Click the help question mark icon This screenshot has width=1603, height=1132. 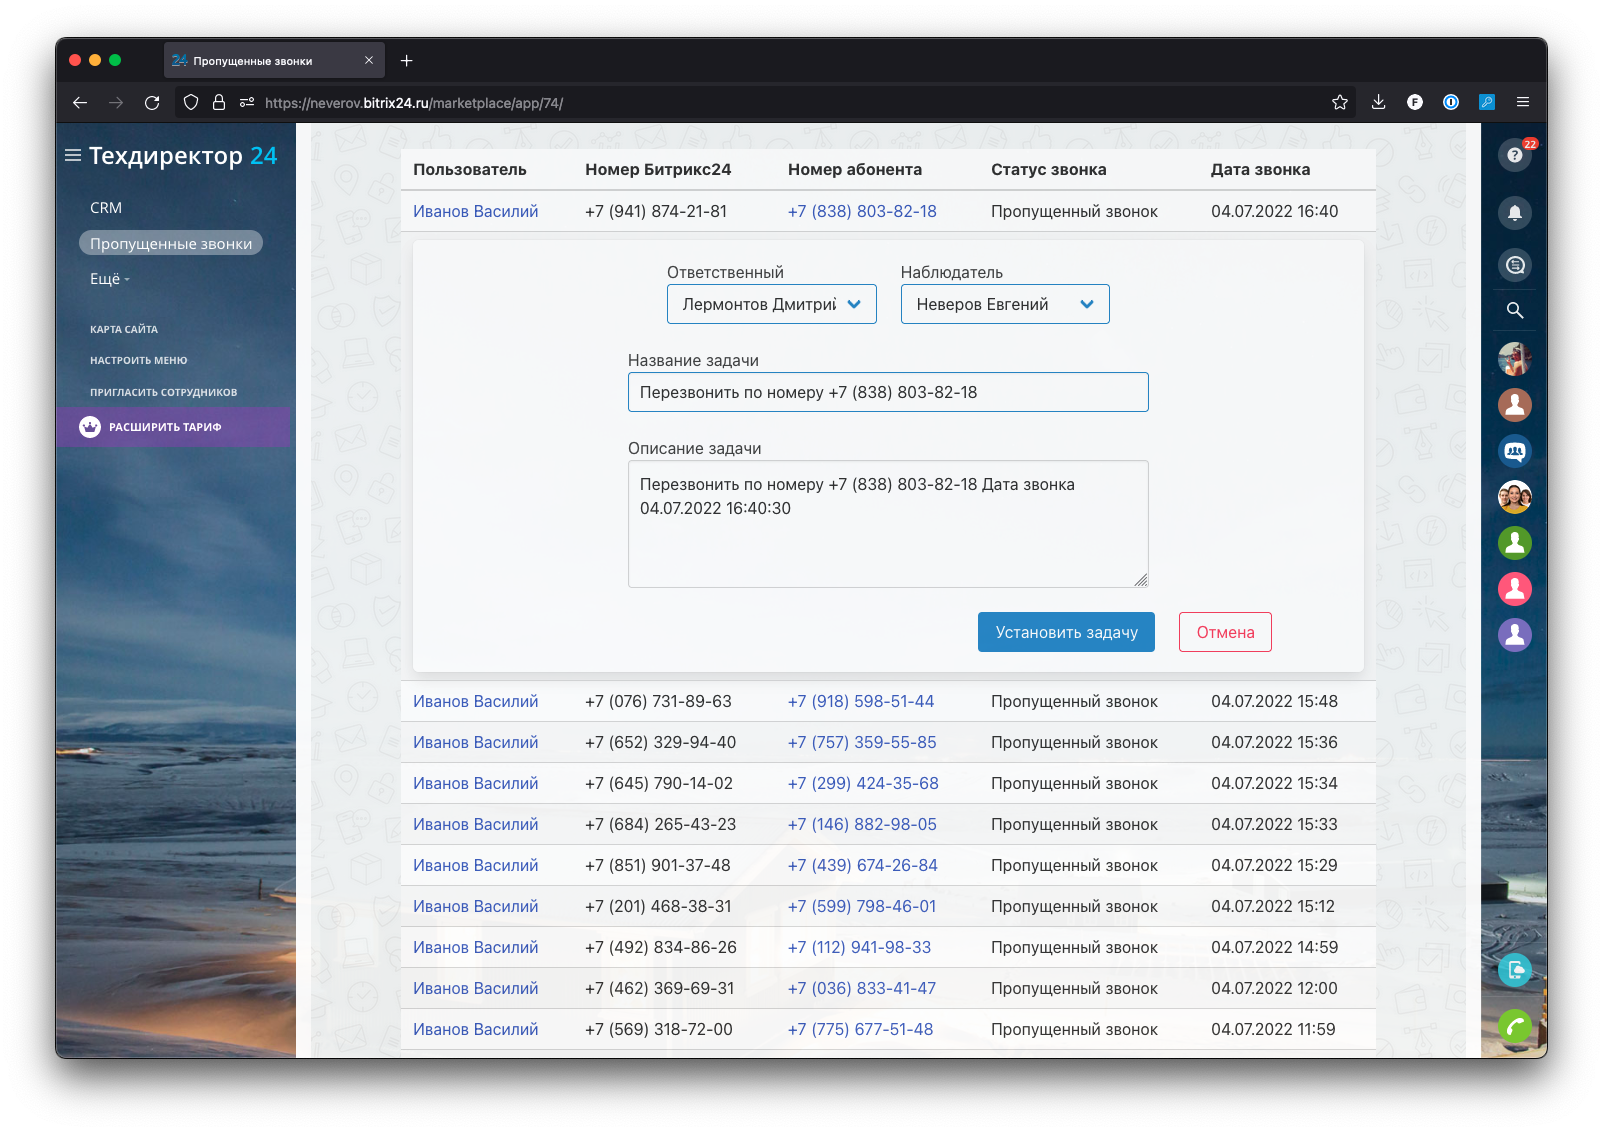coord(1514,155)
